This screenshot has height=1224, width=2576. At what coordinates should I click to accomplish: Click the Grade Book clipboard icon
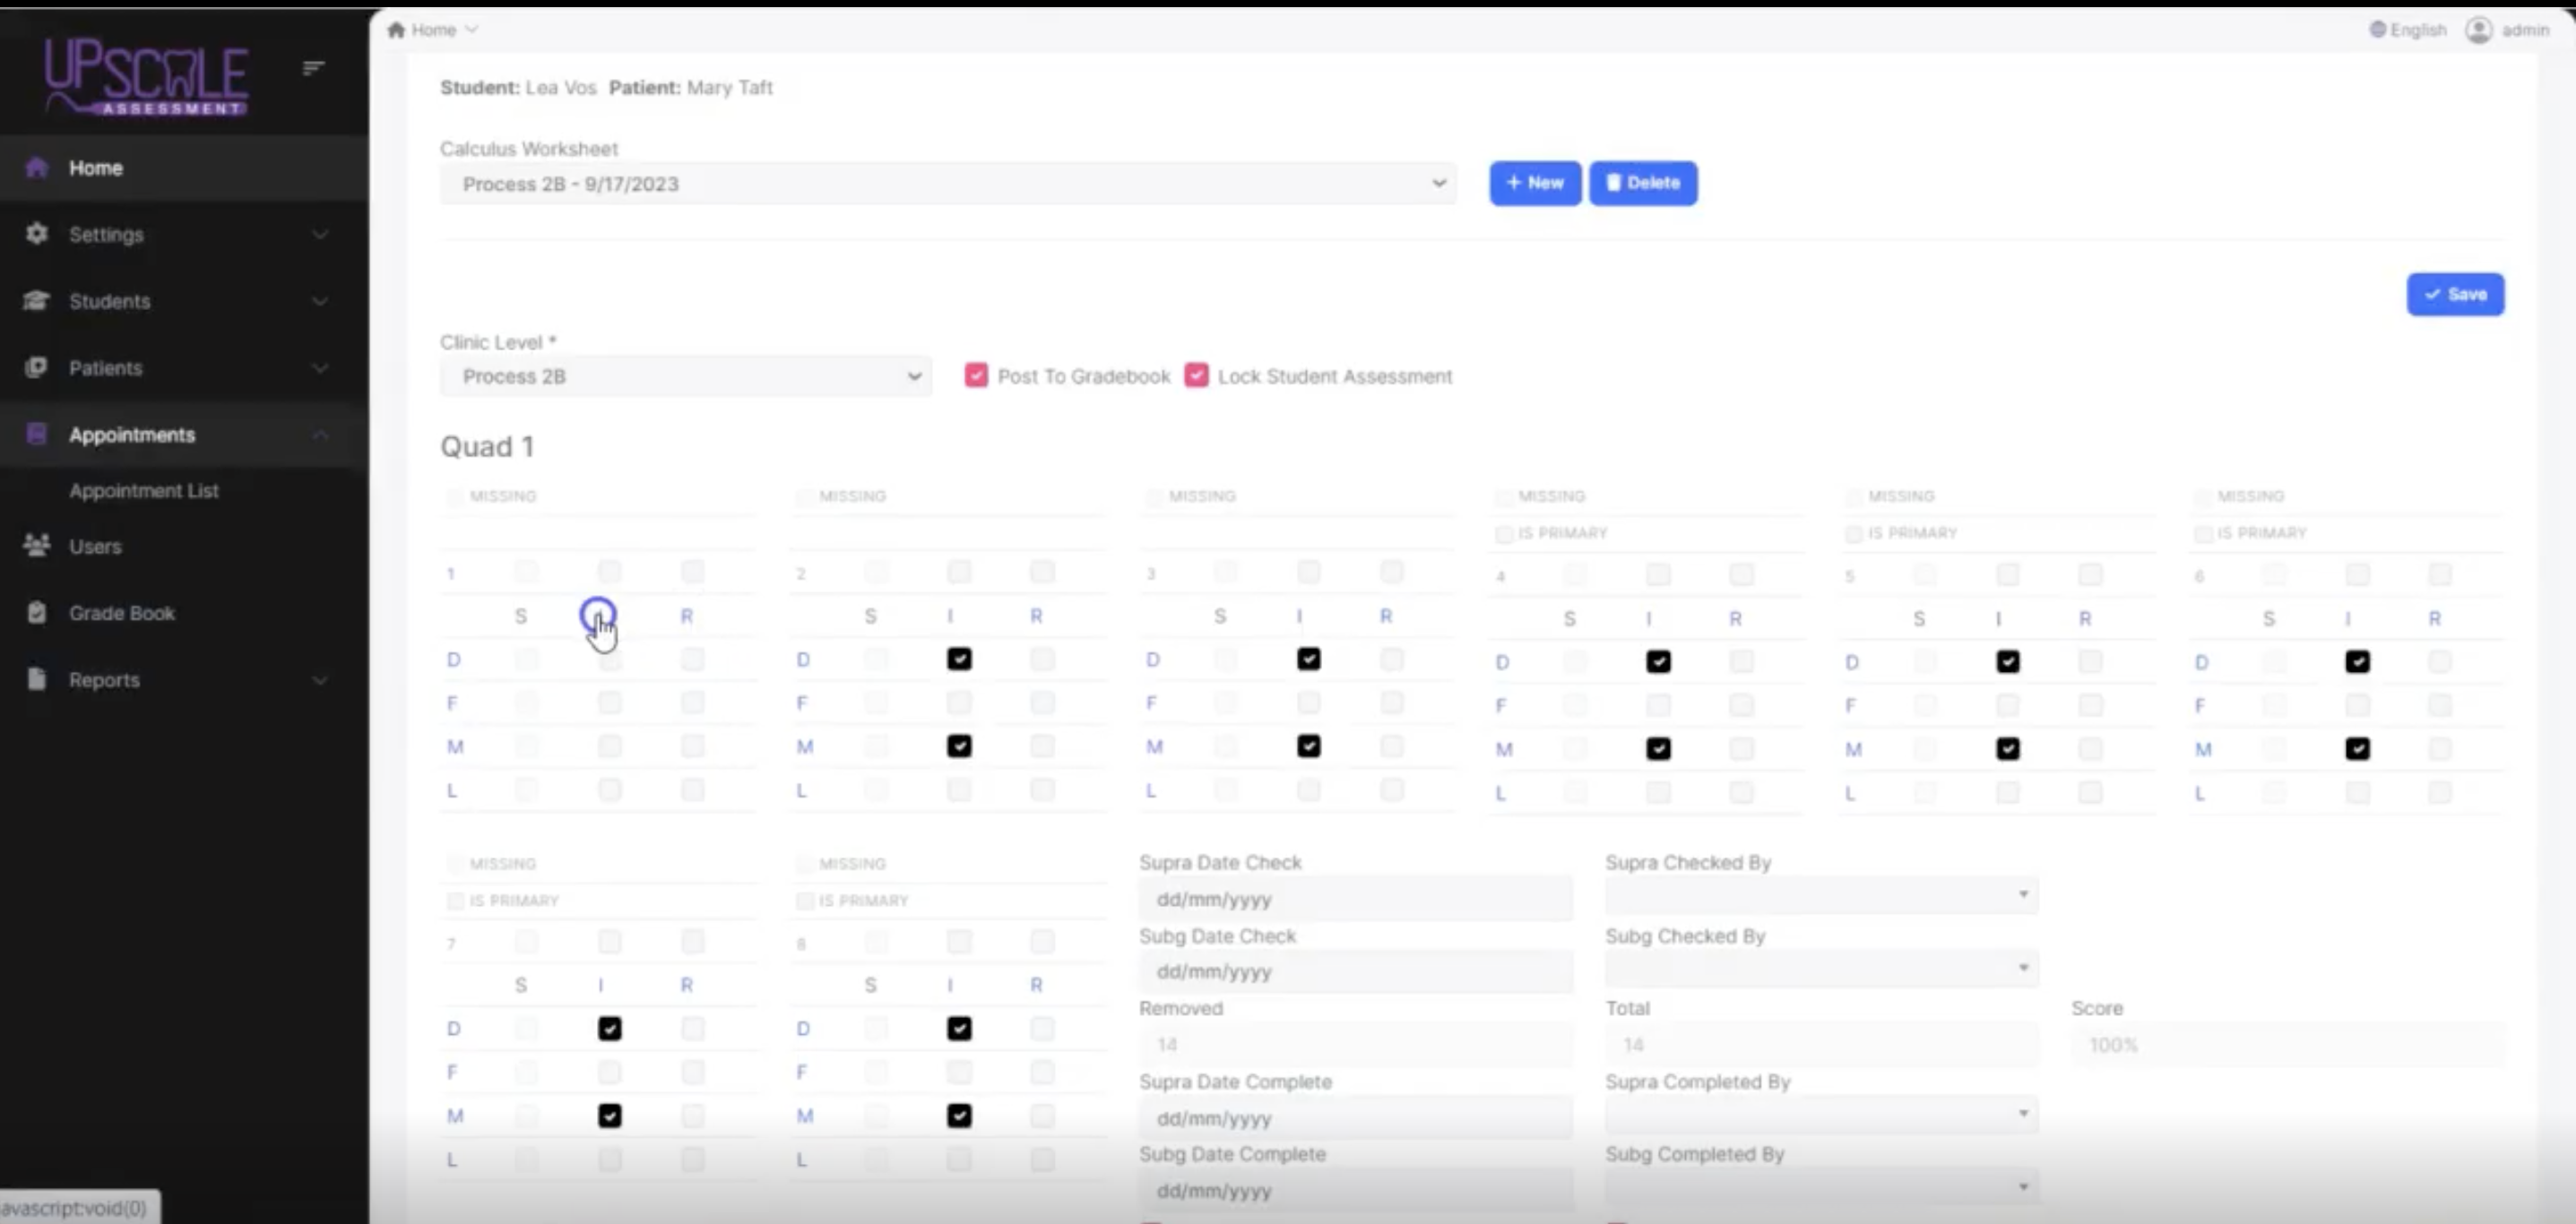(37, 613)
